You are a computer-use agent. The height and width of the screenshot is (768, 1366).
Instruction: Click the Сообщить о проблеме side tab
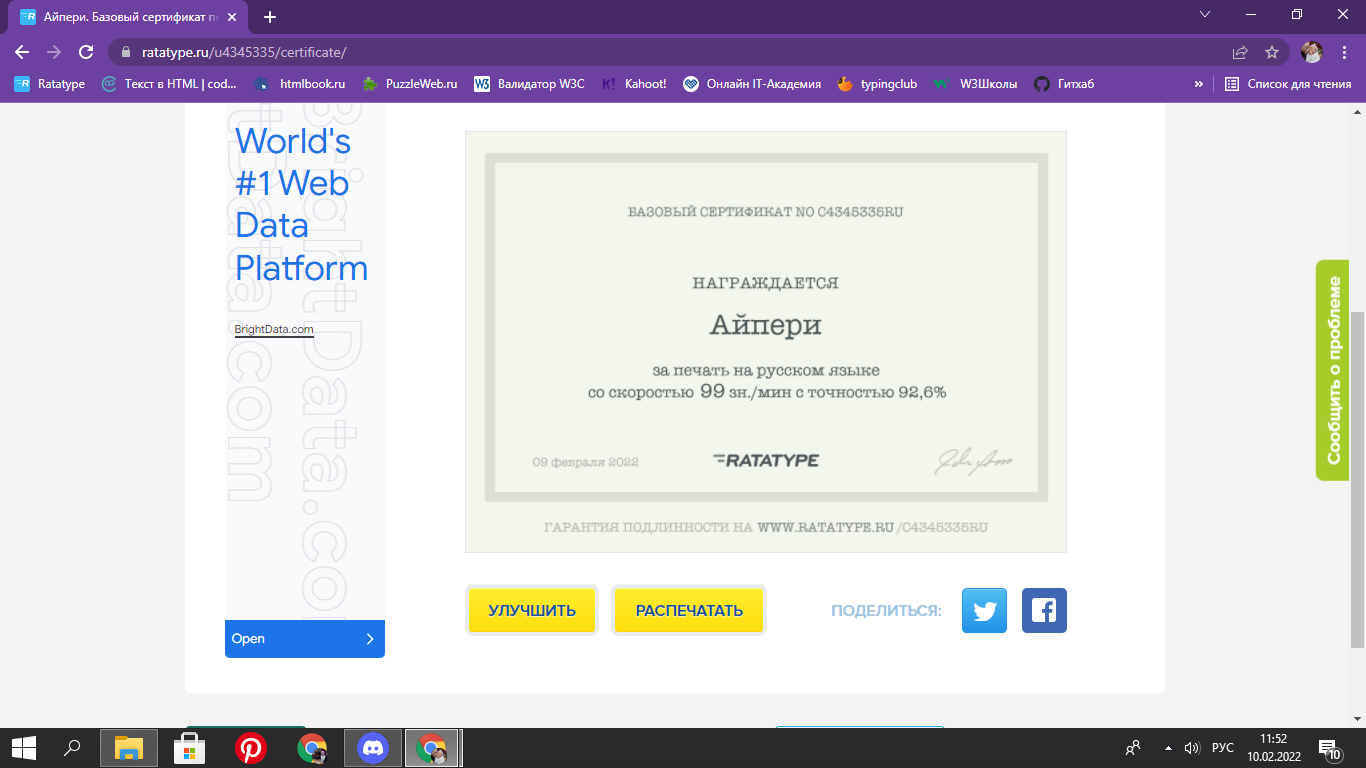coord(1332,370)
